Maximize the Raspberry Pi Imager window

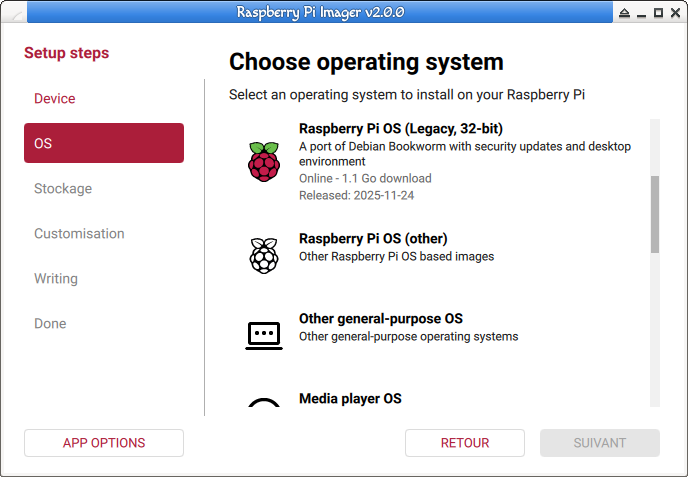coord(658,13)
